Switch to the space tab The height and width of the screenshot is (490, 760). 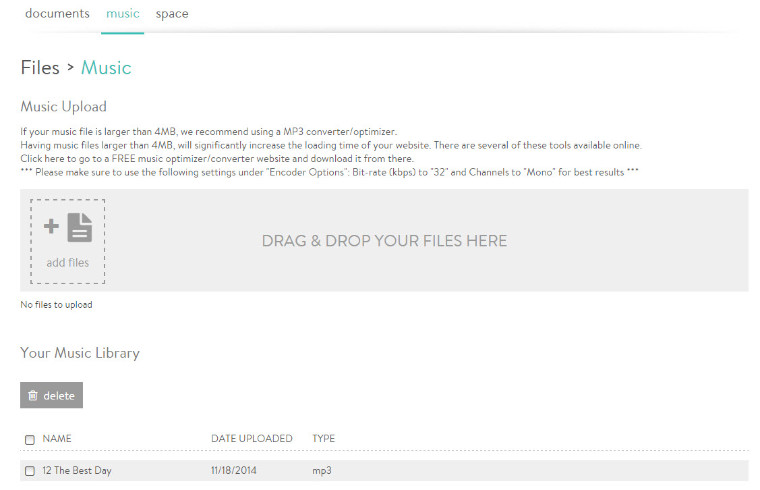coord(172,14)
